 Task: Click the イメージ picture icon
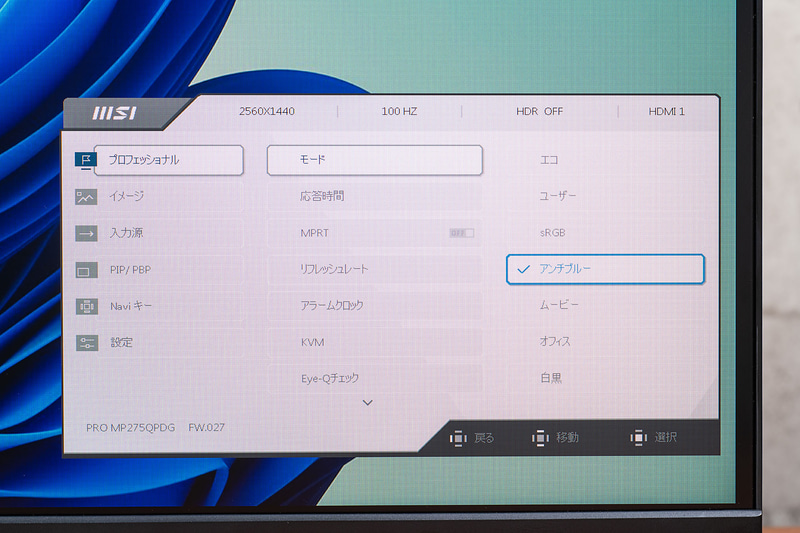[86, 197]
